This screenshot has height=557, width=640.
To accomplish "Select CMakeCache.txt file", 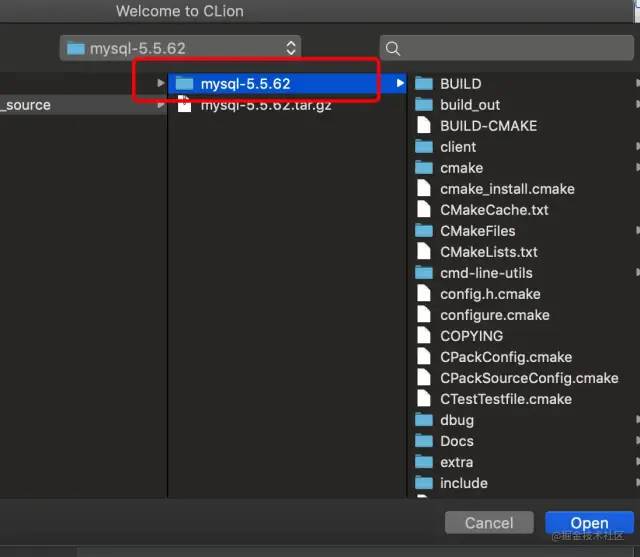I will 494,210.
